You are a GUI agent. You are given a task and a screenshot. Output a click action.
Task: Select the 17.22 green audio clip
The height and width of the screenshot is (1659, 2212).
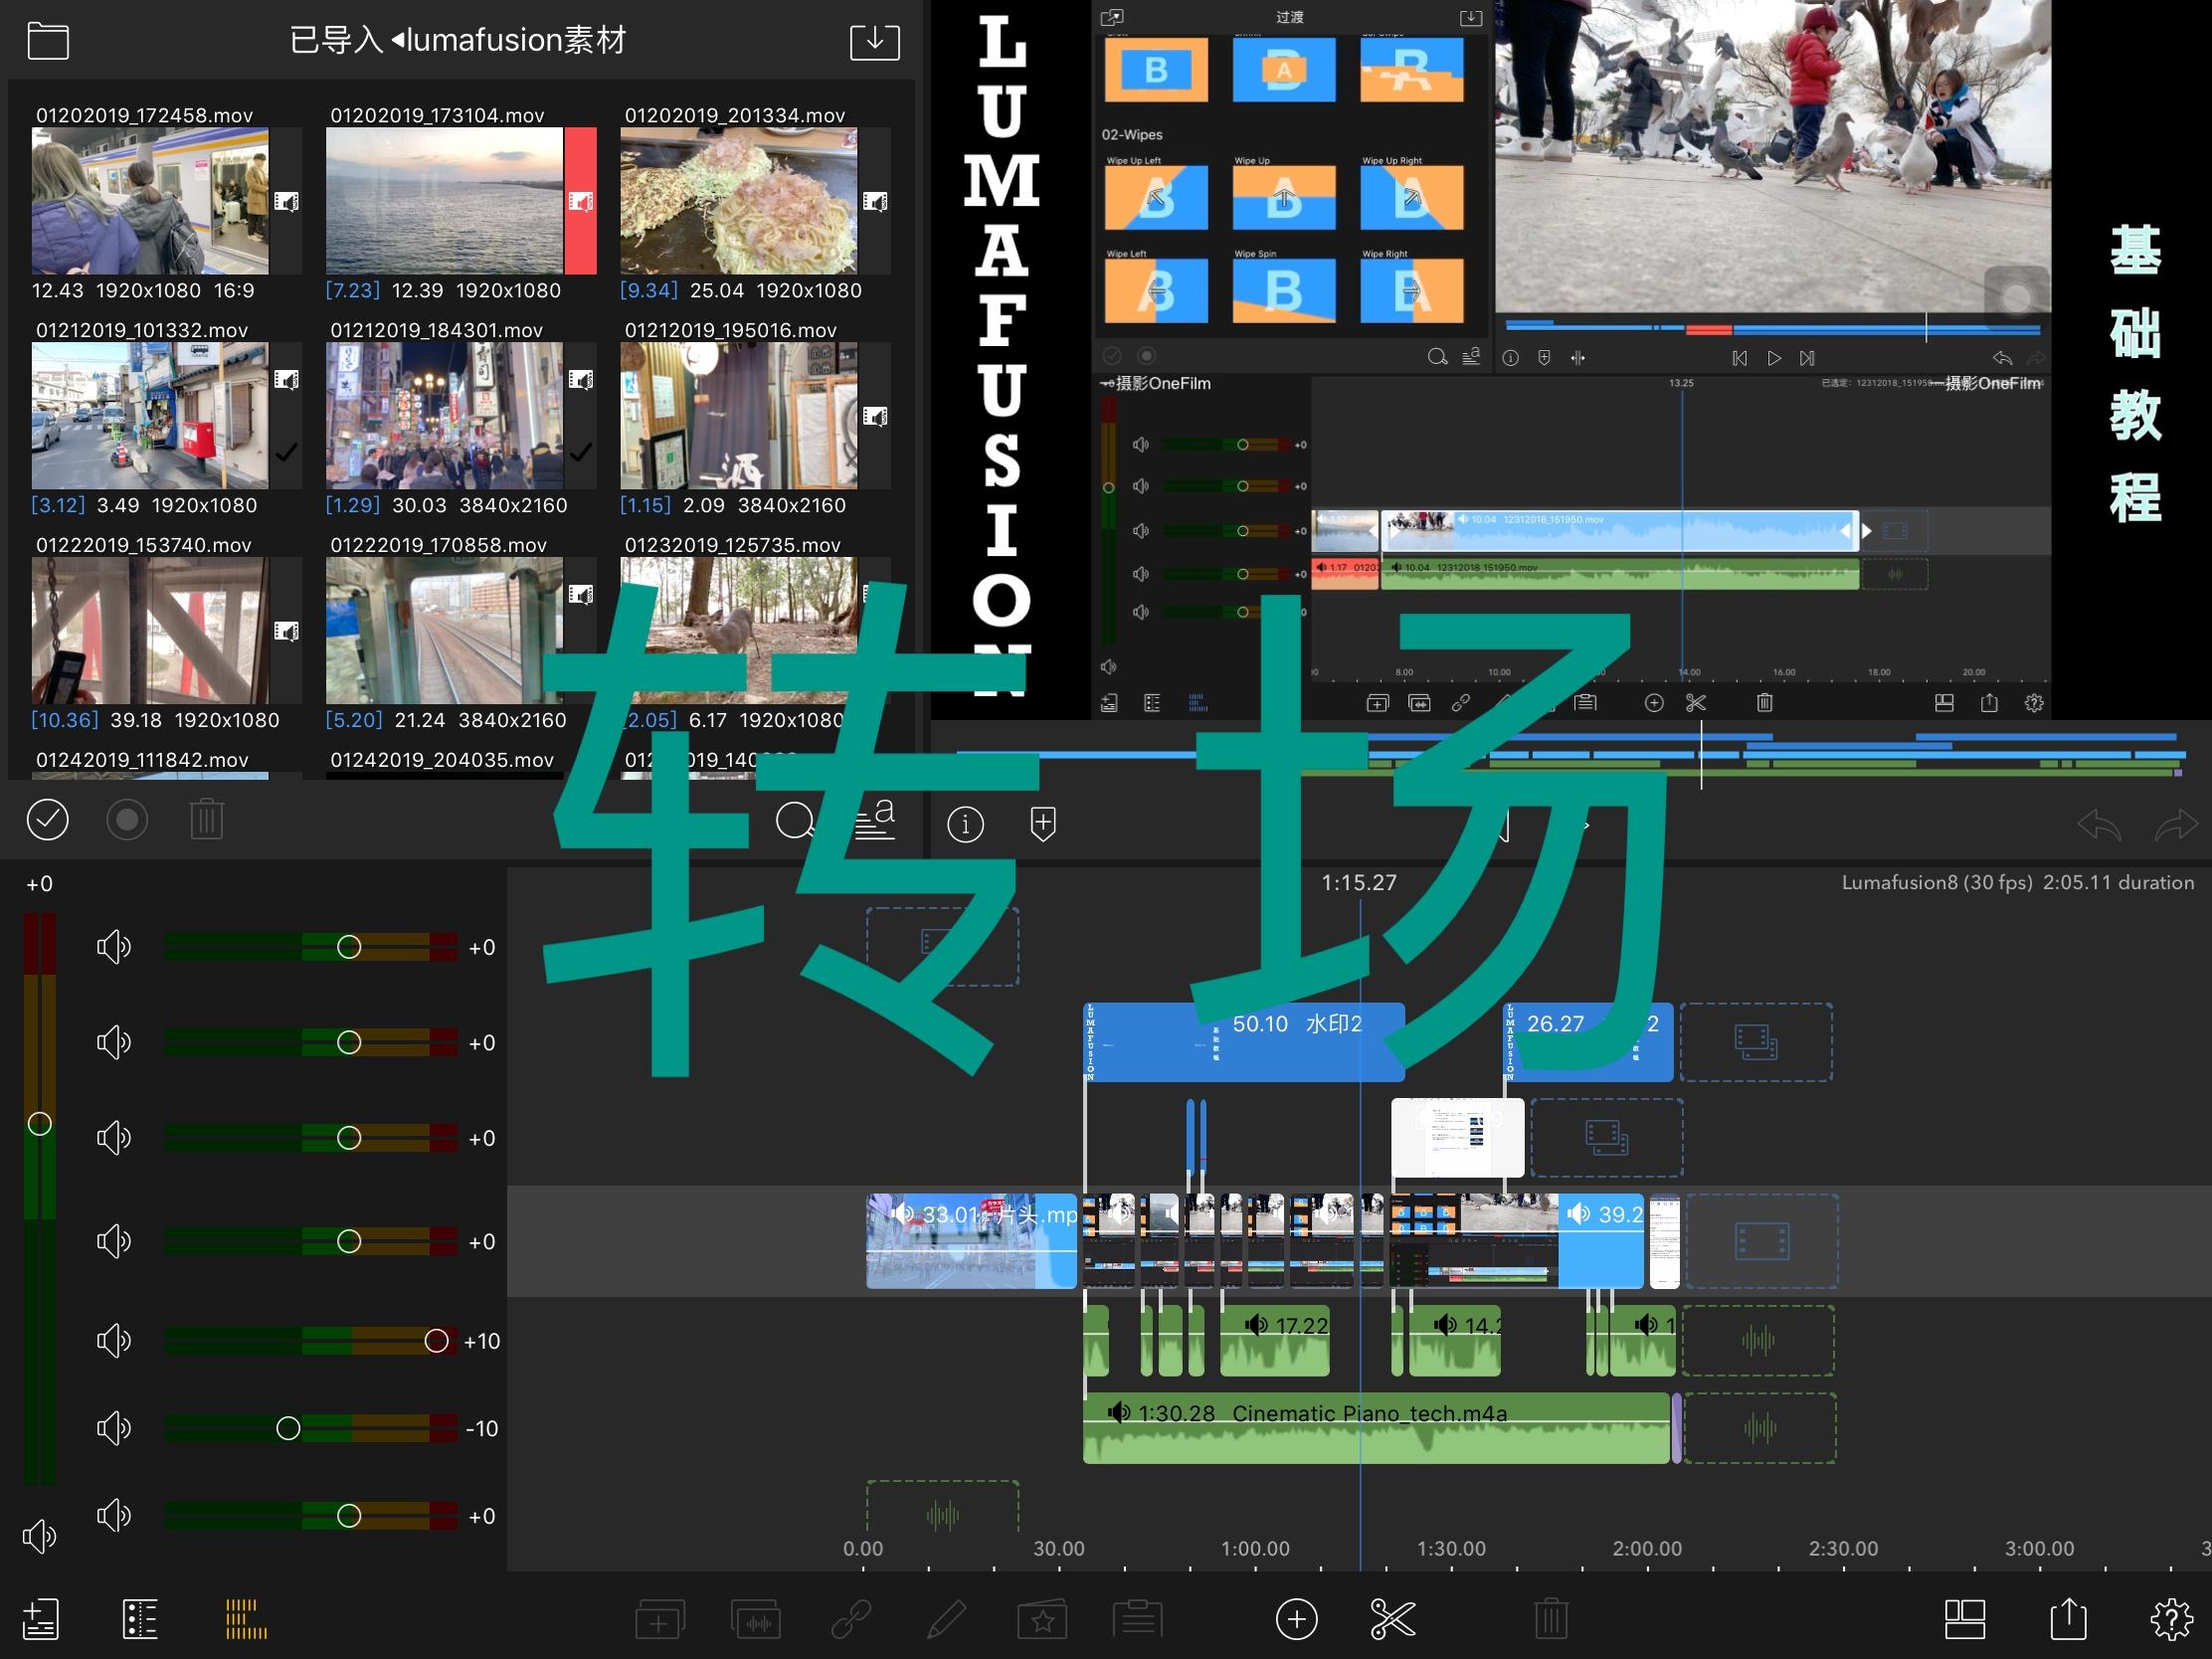[1275, 1340]
